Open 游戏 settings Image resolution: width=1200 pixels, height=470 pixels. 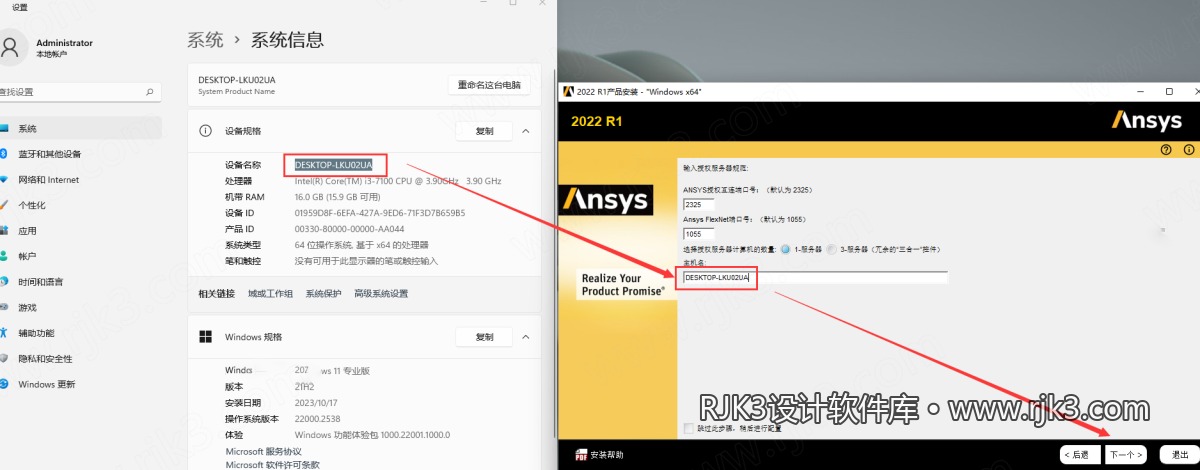pos(80,307)
